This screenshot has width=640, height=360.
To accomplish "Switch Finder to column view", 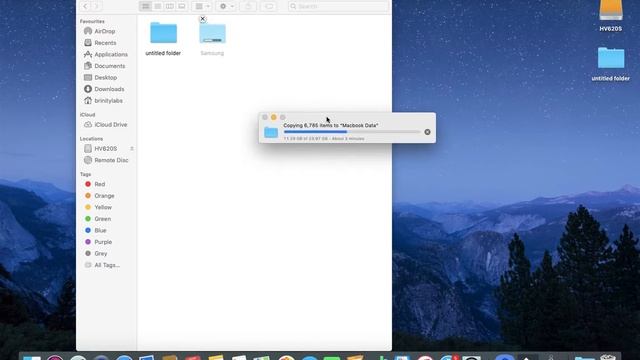I will click(x=169, y=6).
